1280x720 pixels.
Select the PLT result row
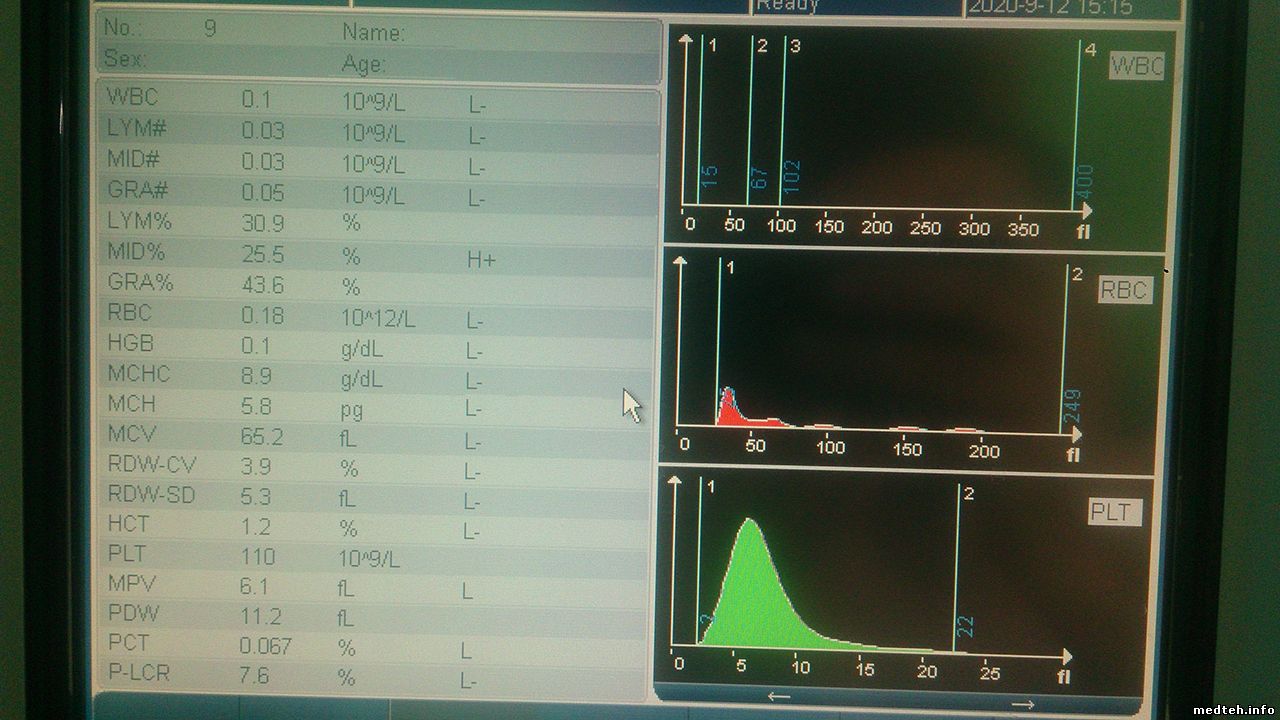[380, 556]
